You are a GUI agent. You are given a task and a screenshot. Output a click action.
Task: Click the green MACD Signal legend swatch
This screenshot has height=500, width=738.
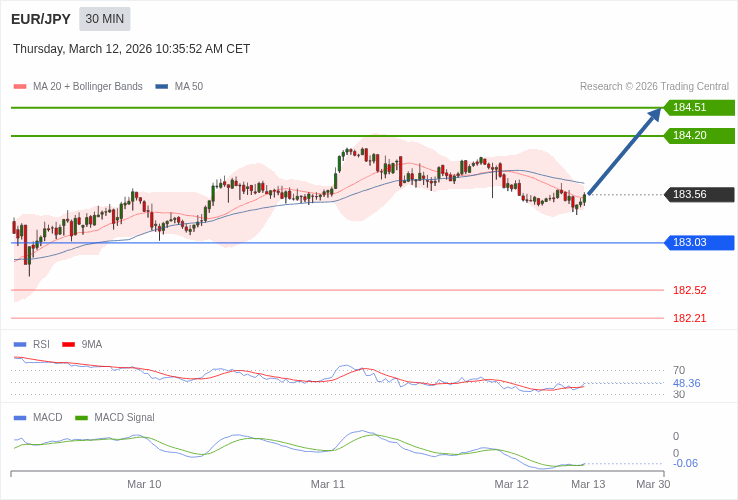tap(81, 418)
